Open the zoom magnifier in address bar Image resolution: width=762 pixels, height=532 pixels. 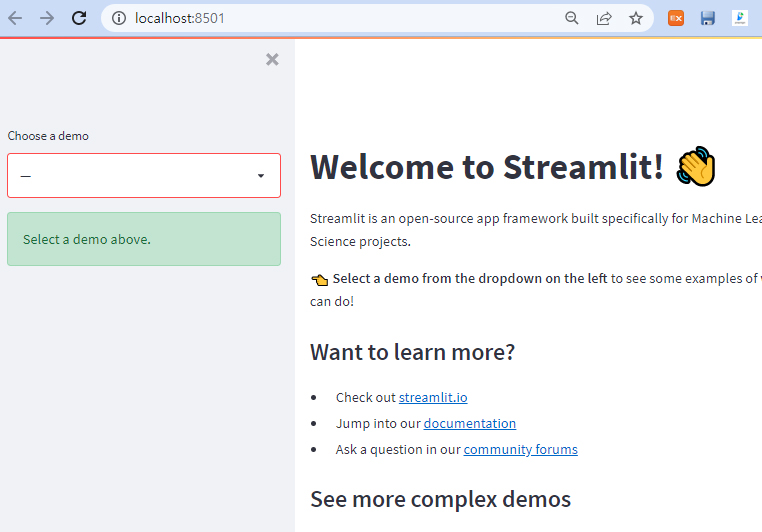[572, 18]
